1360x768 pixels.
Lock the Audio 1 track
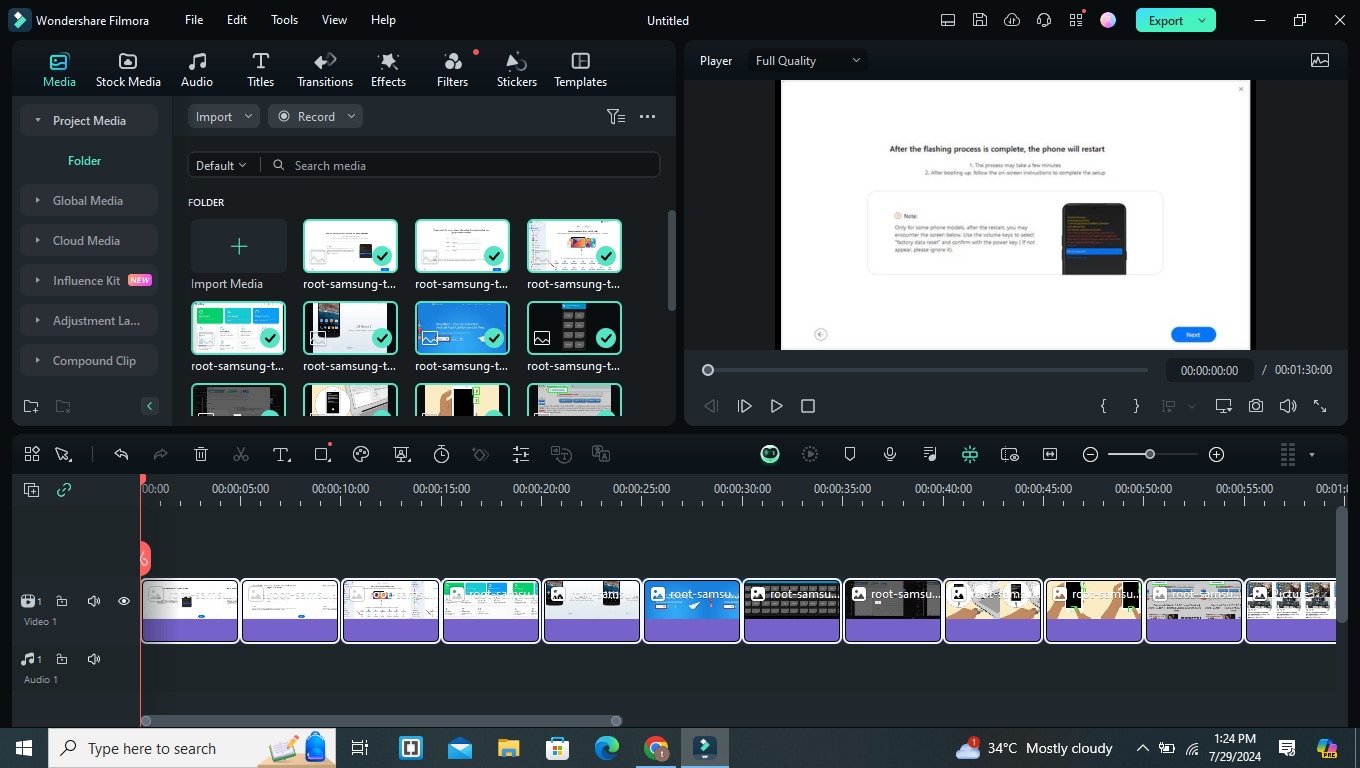62,659
